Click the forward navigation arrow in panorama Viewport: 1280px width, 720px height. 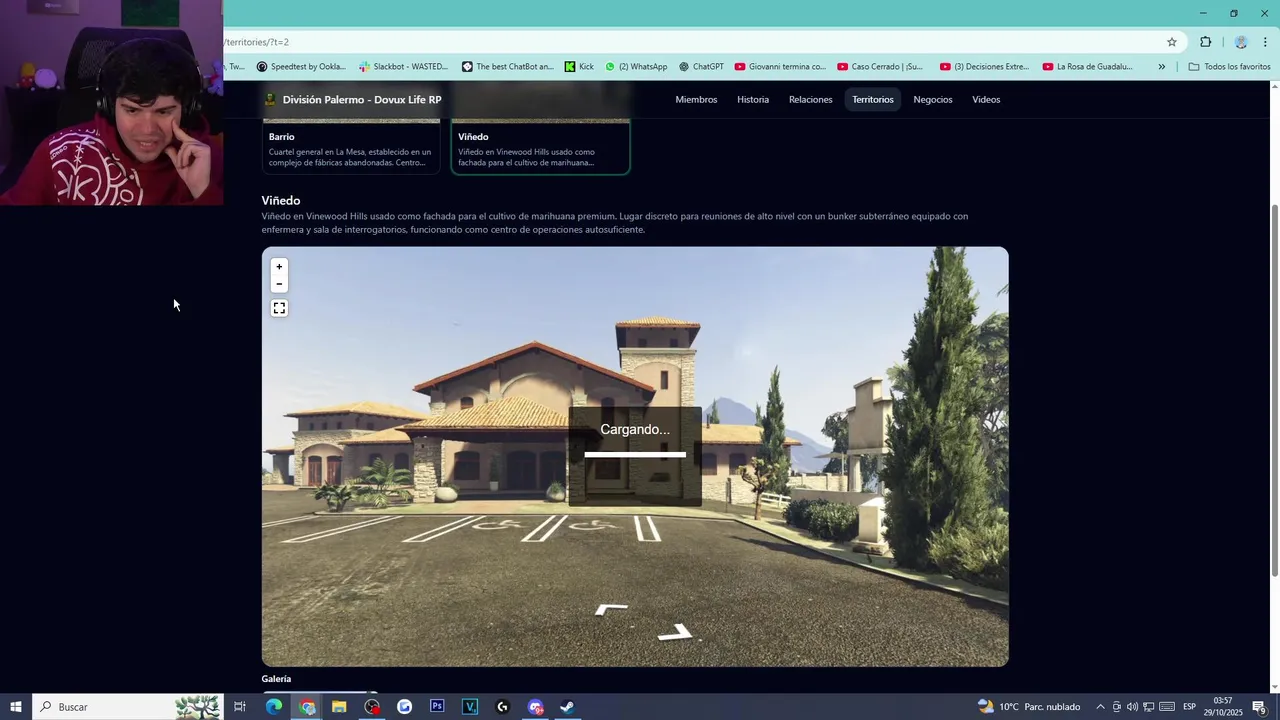pos(611,609)
